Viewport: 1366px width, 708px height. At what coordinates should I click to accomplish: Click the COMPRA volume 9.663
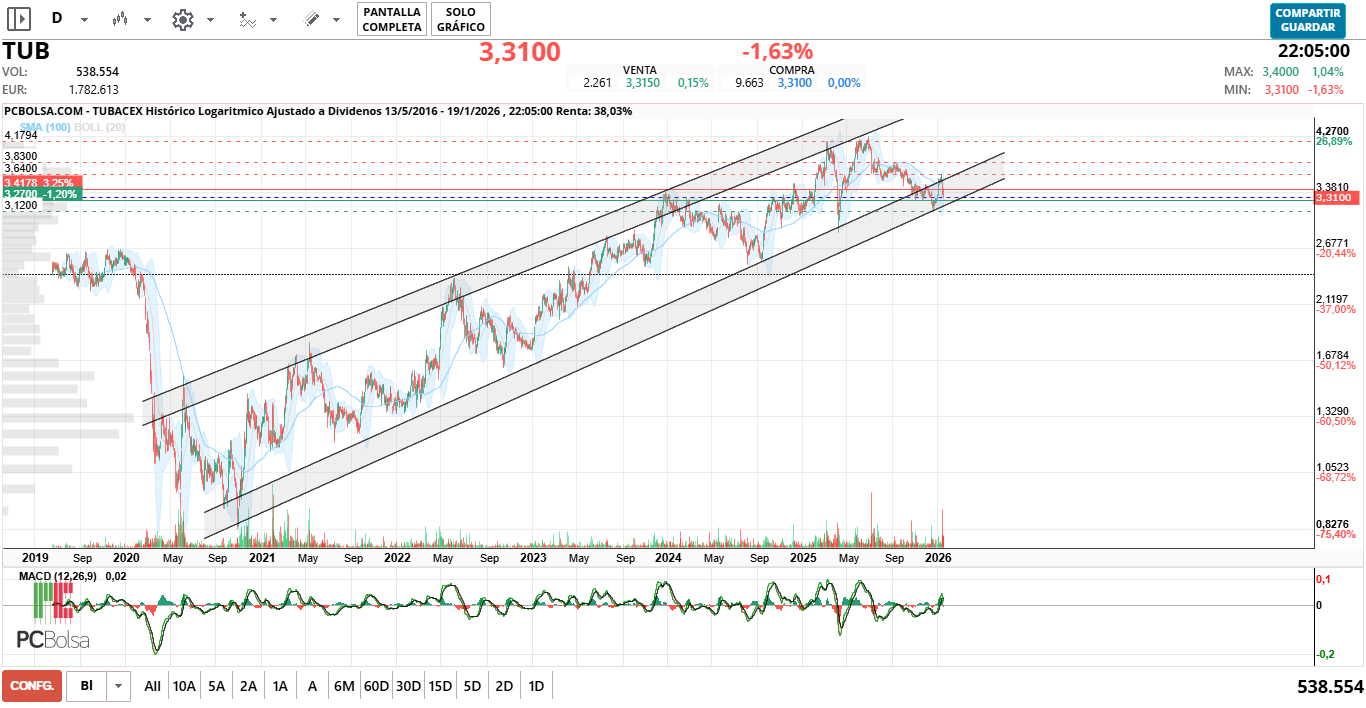749,83
